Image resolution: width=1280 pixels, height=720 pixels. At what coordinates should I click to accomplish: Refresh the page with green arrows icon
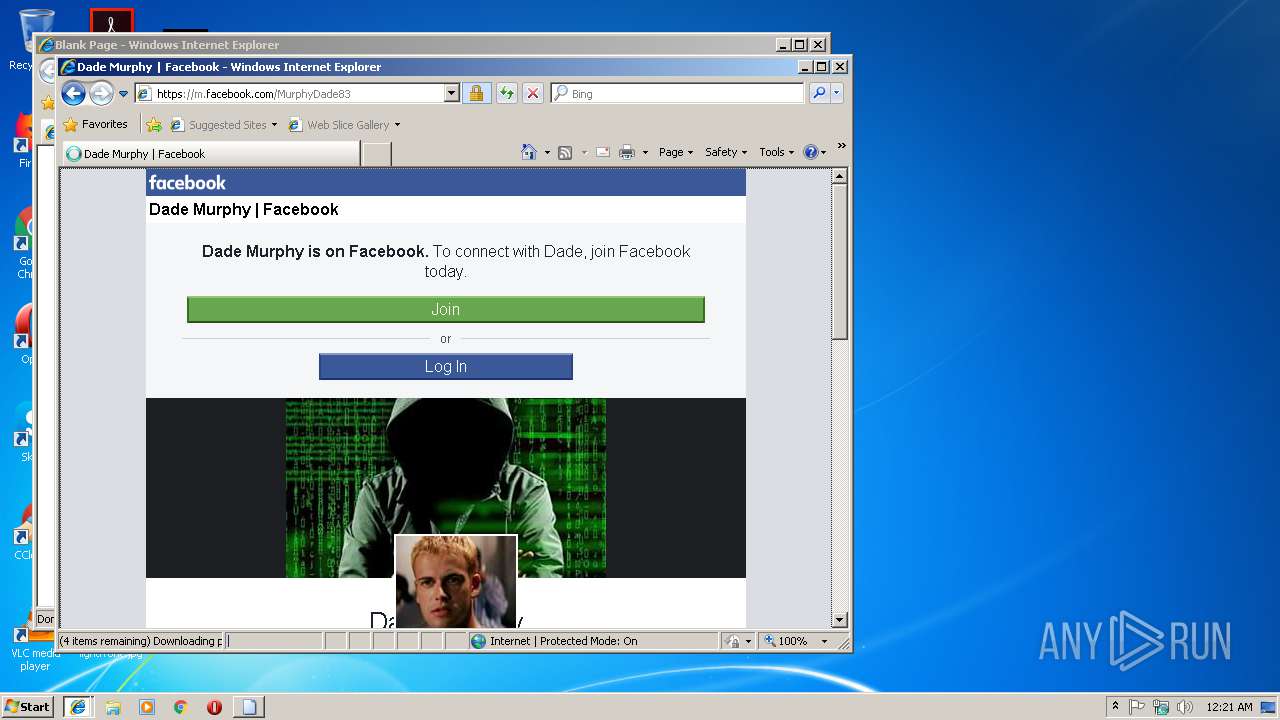pos(506,93)
